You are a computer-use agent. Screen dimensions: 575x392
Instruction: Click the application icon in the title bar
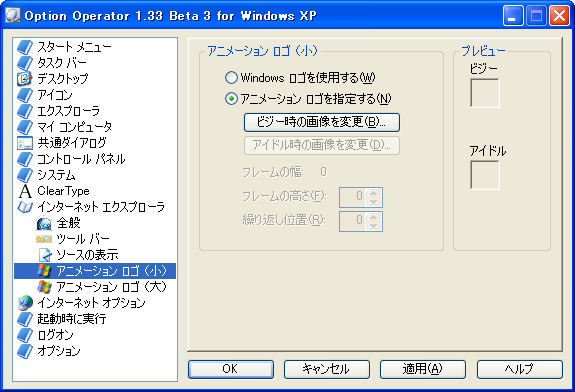point(12,15)
